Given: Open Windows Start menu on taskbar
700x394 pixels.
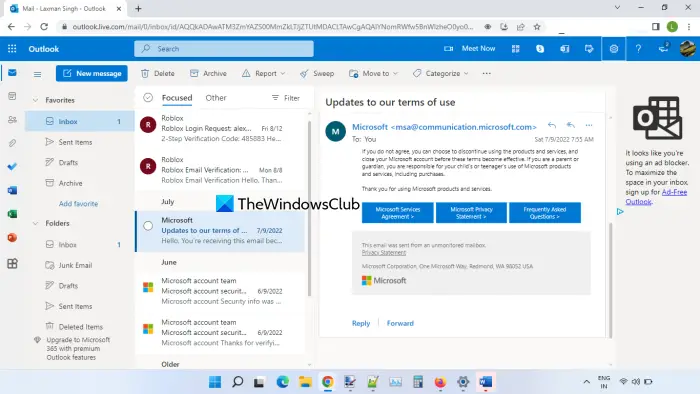Looking at the screenshot, I should tap(215, 382).
